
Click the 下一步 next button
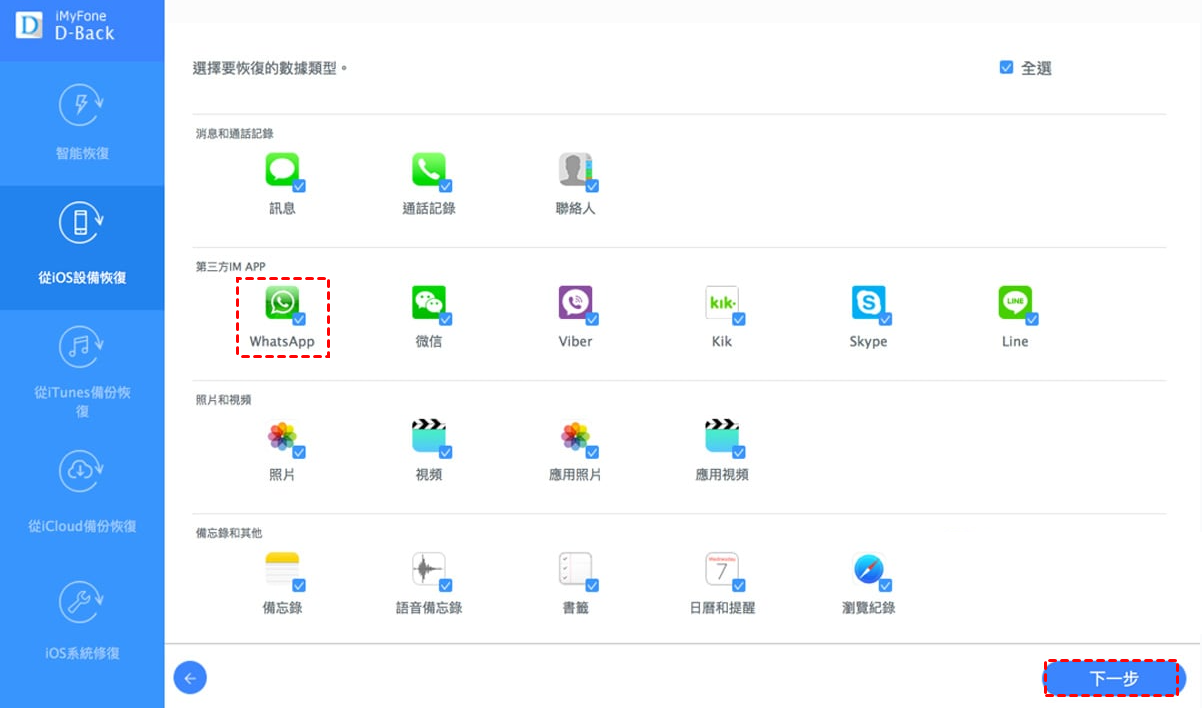pyautogui.click(x=1113, y=679)
